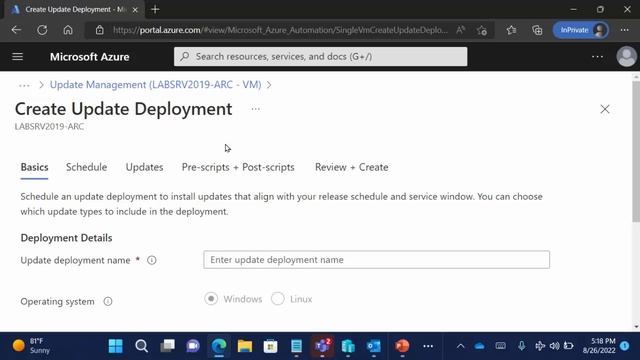Open browser Settings and more menu
The width and height of the screenshot is (640, 360).
tap(624, 30)
